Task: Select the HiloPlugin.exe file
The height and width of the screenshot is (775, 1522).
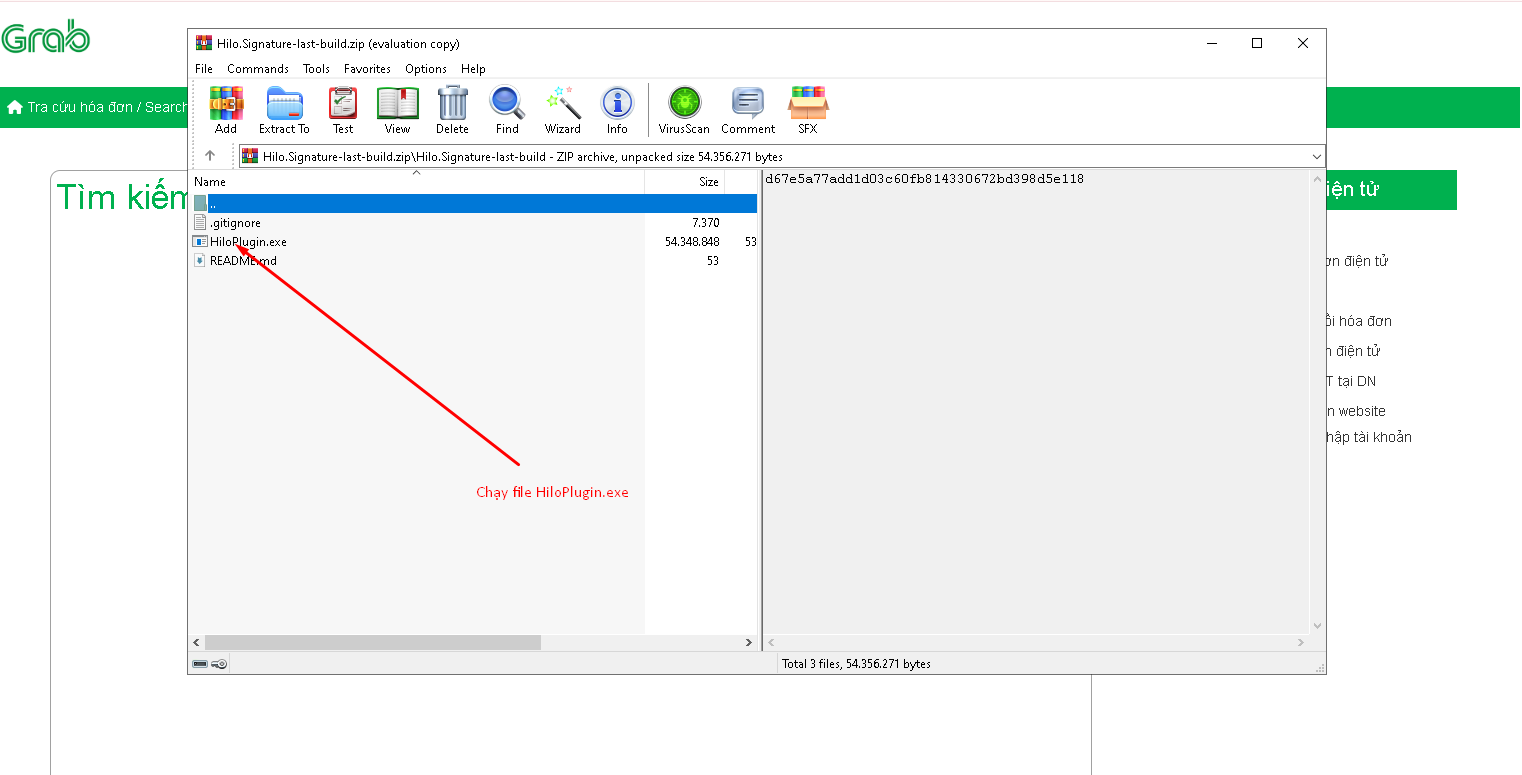Action: (248, 242)
